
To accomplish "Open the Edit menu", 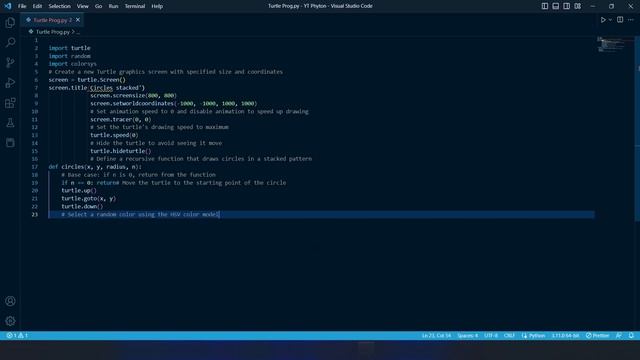I will pos(37,6).
